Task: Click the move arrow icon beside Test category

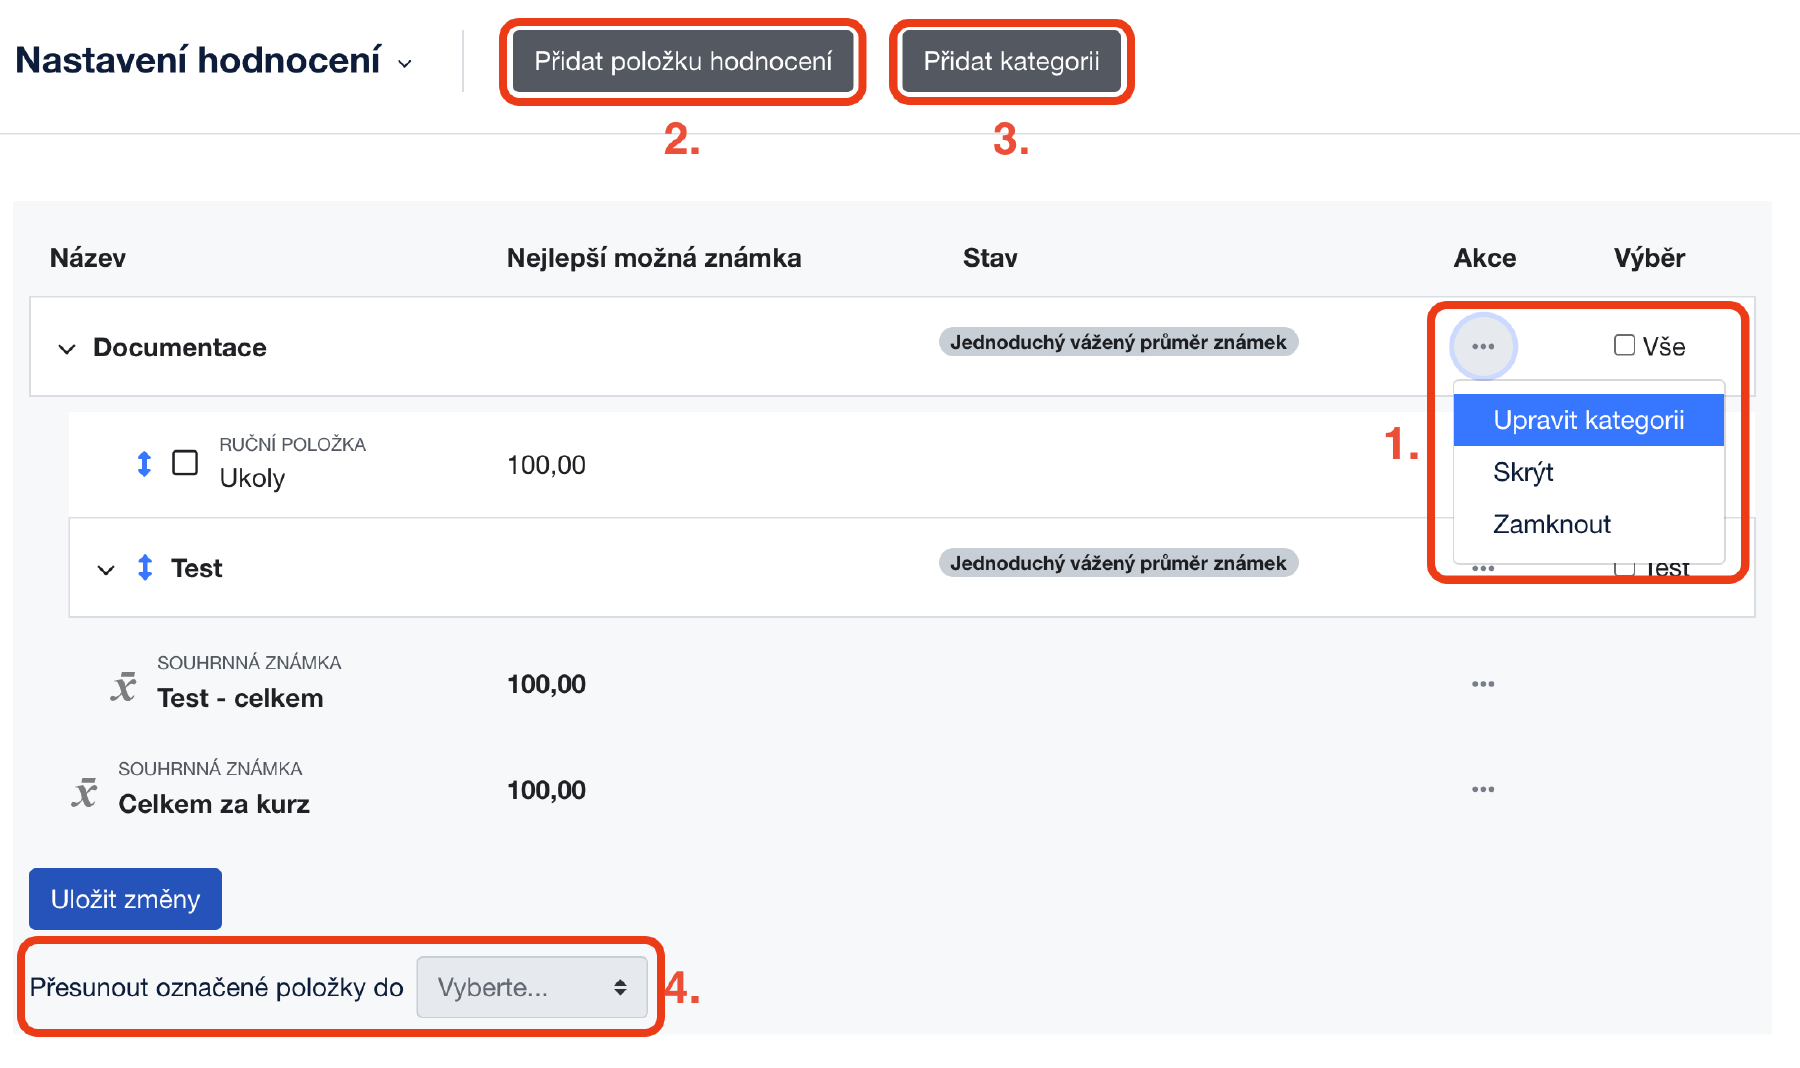Action: pos(145,568)
